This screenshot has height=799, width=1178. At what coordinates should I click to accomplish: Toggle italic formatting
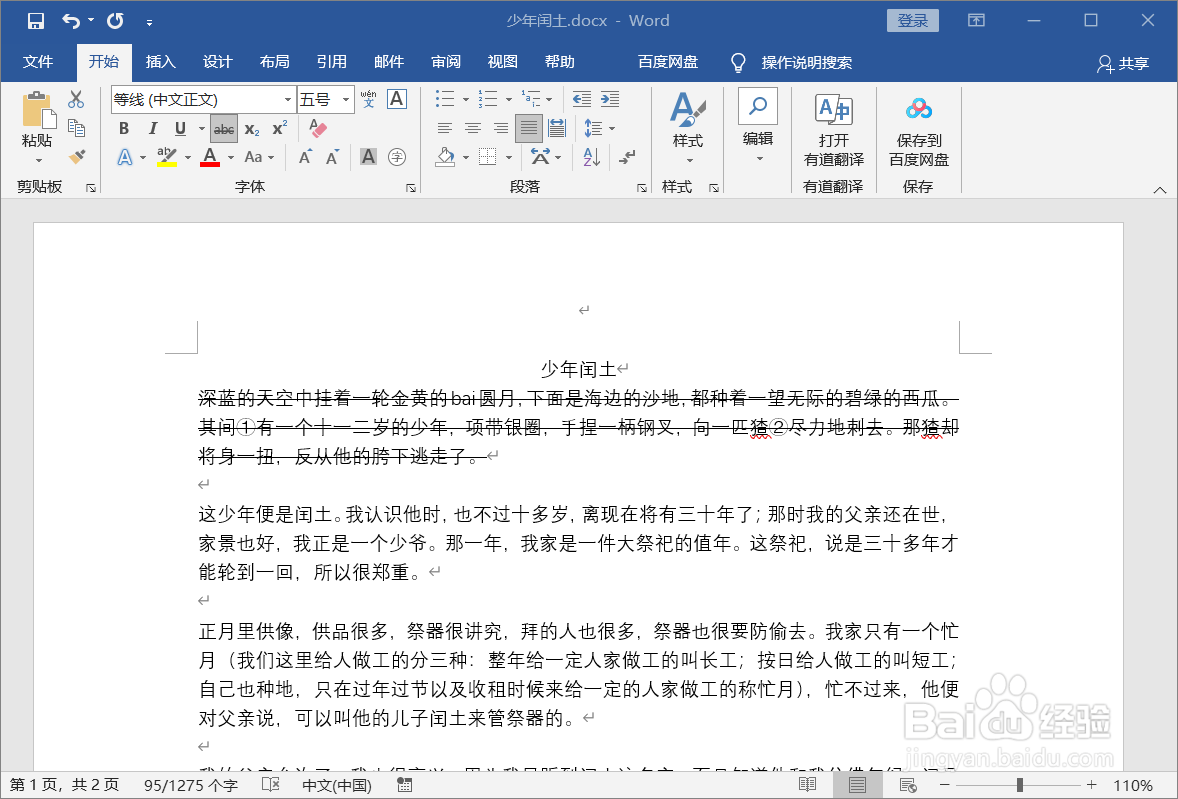coord(151,129)
